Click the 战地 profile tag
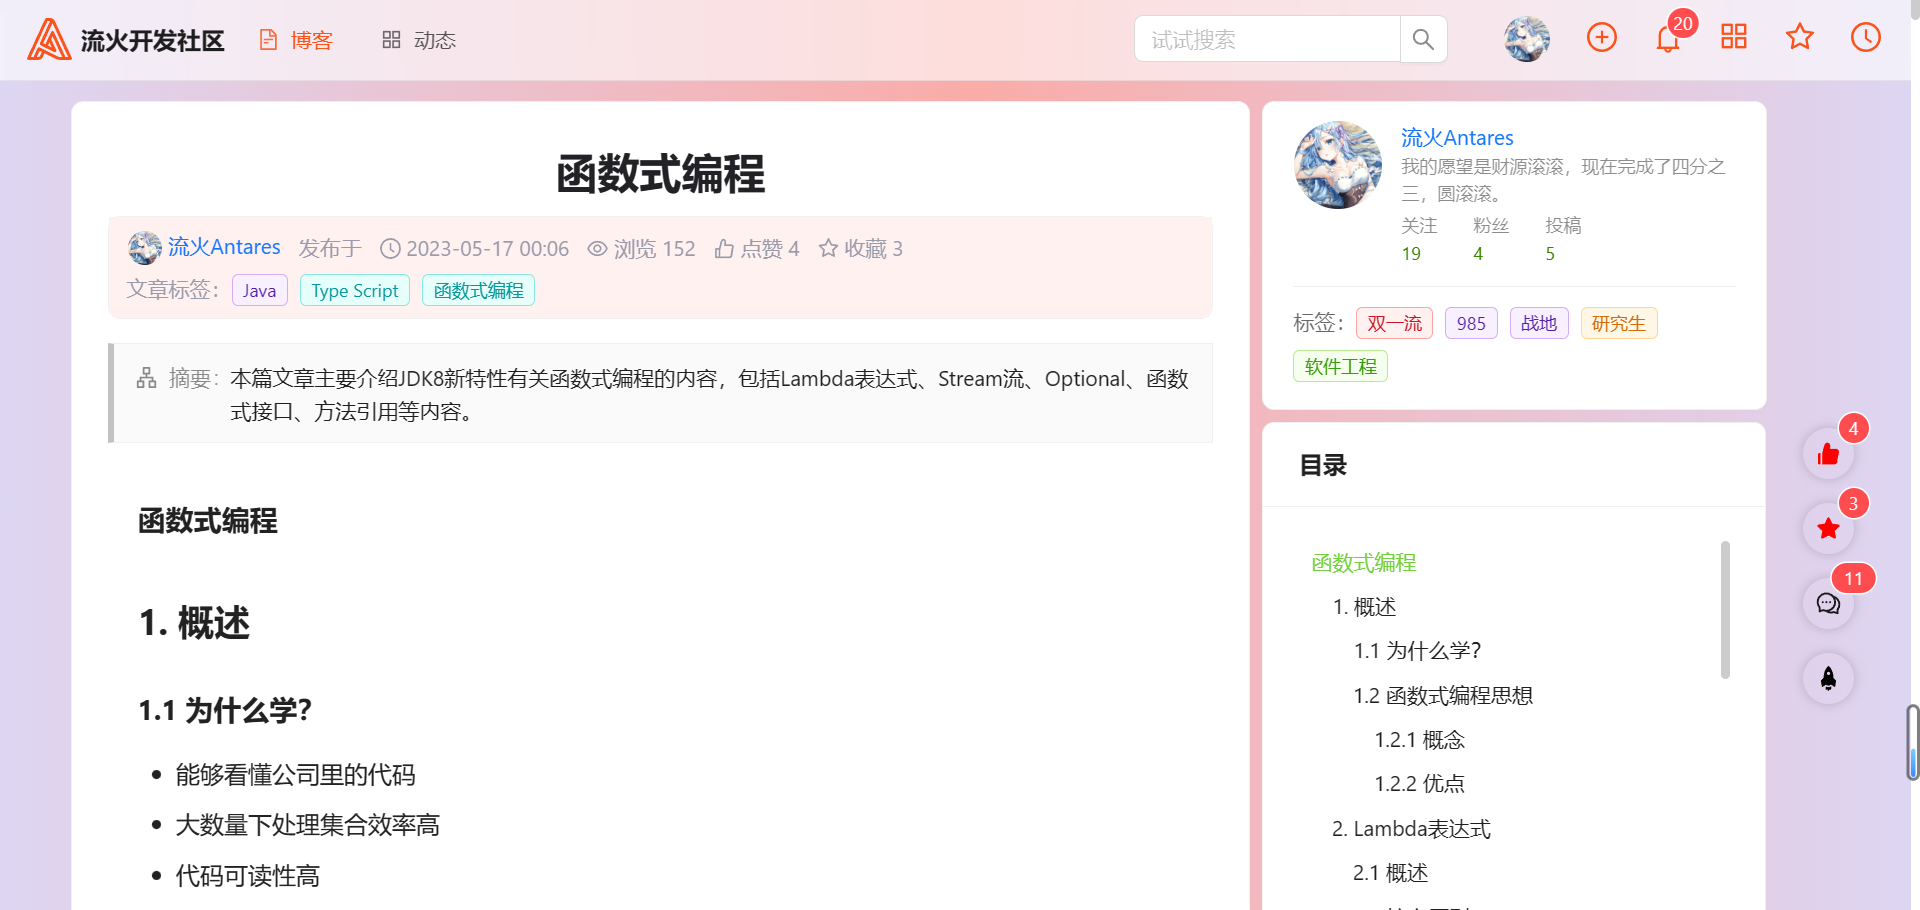 [1539, 323]
